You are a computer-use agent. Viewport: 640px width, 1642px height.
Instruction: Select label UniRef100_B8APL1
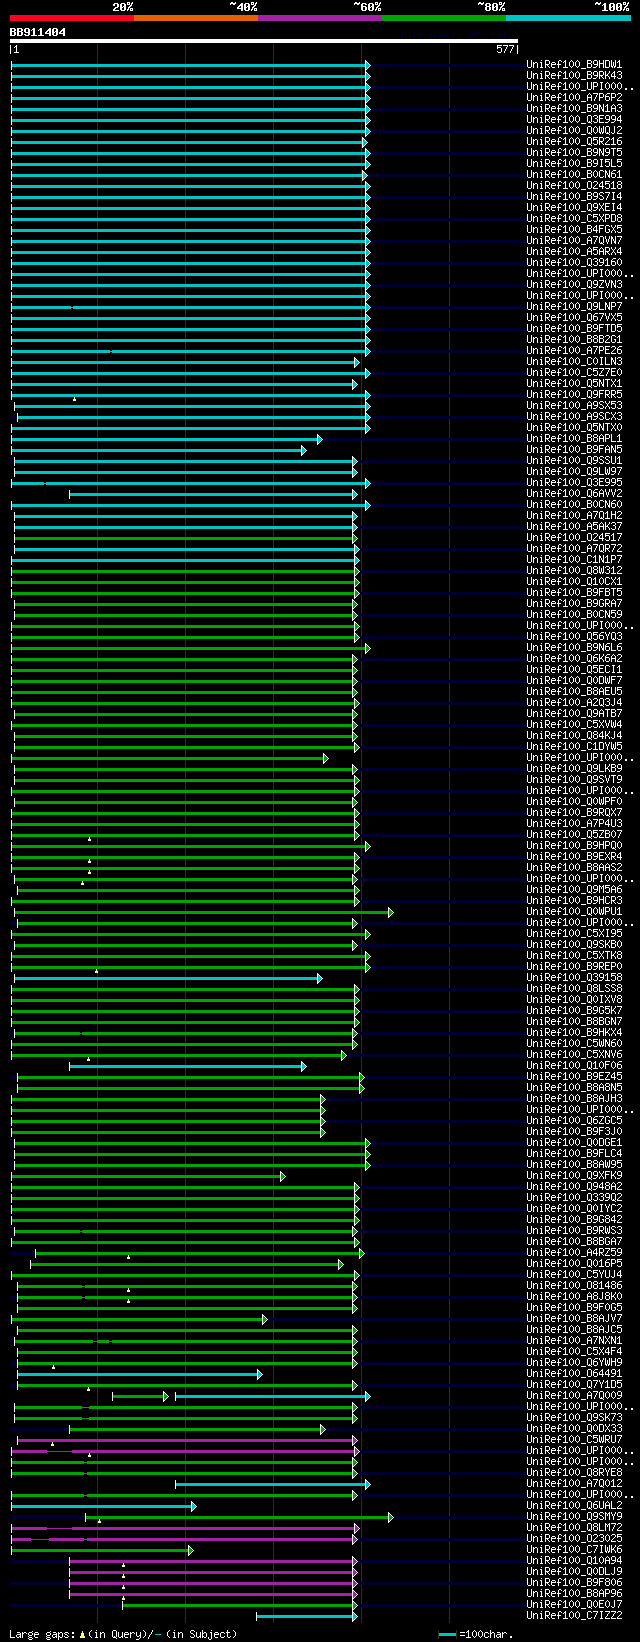pyautogui.click(x=574, y=439)
